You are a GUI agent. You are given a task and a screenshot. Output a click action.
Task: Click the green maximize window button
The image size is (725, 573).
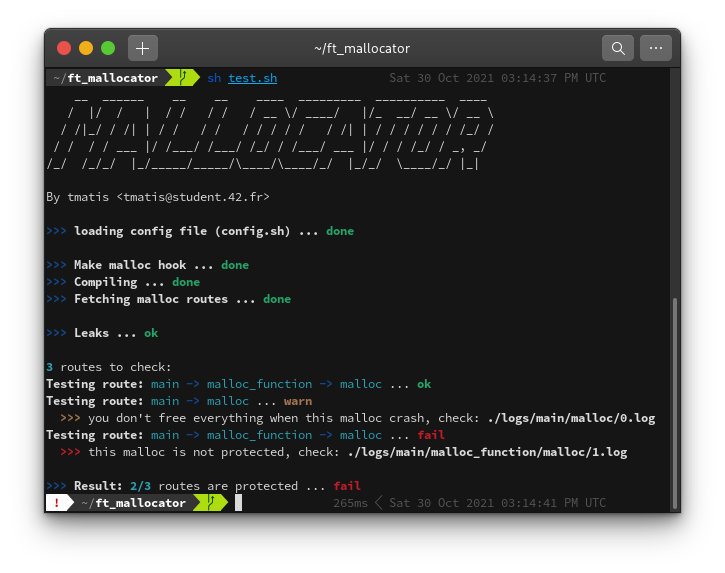click(x=108, y=48)
